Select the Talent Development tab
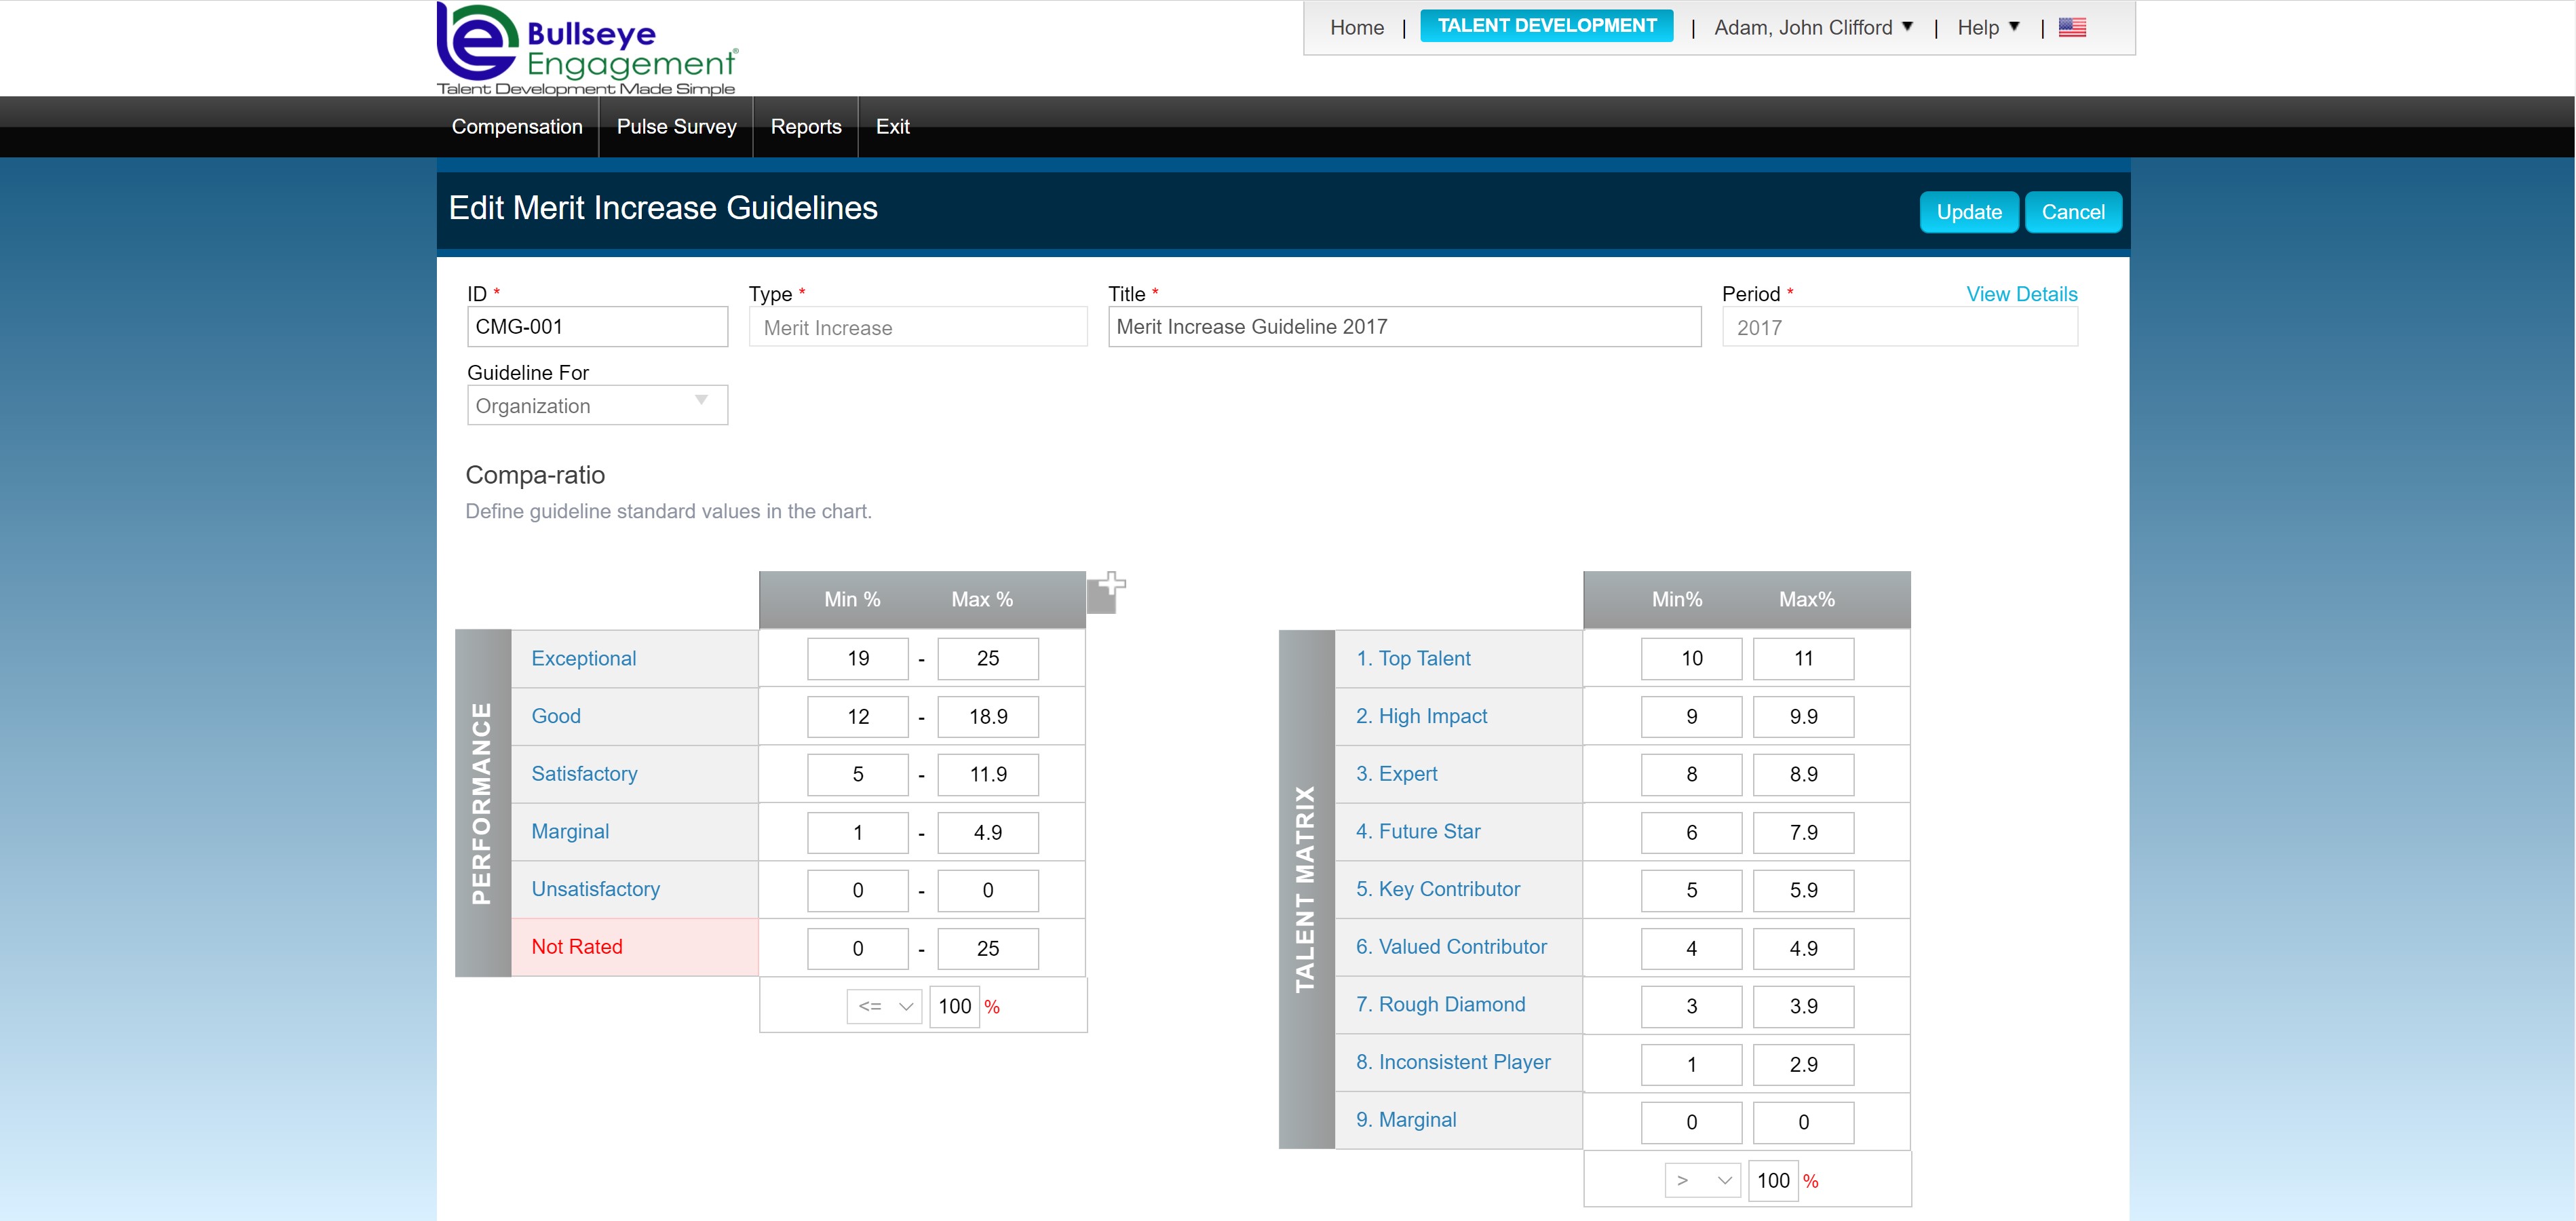The image size is (2576, 1221). pyautogui.click(x=1546, y=26)
